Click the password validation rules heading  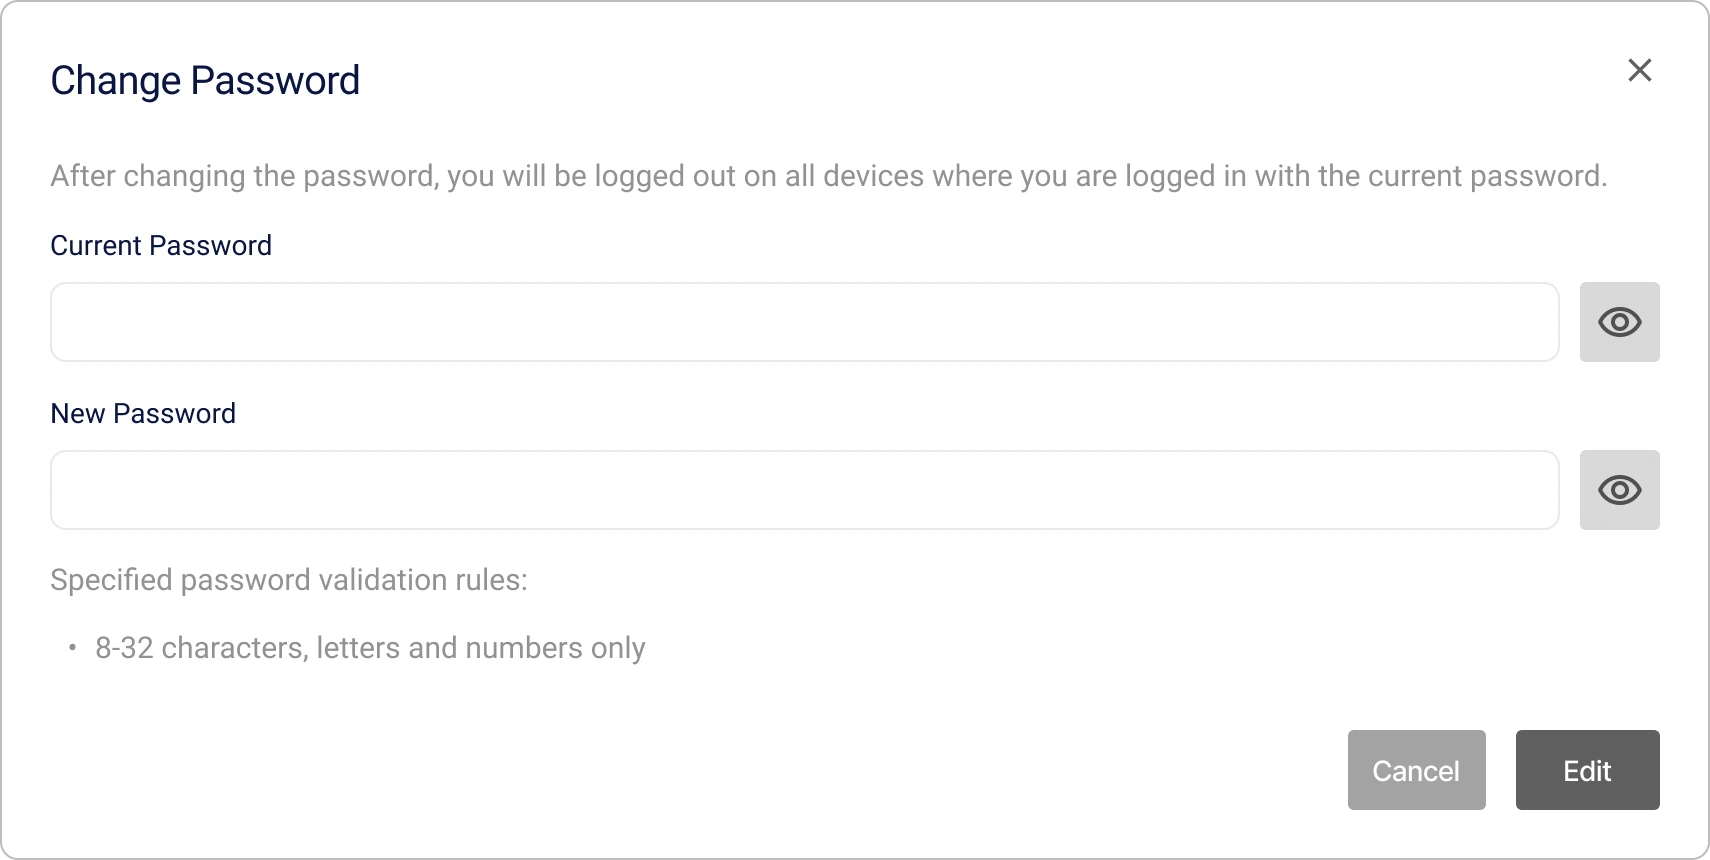288,580
